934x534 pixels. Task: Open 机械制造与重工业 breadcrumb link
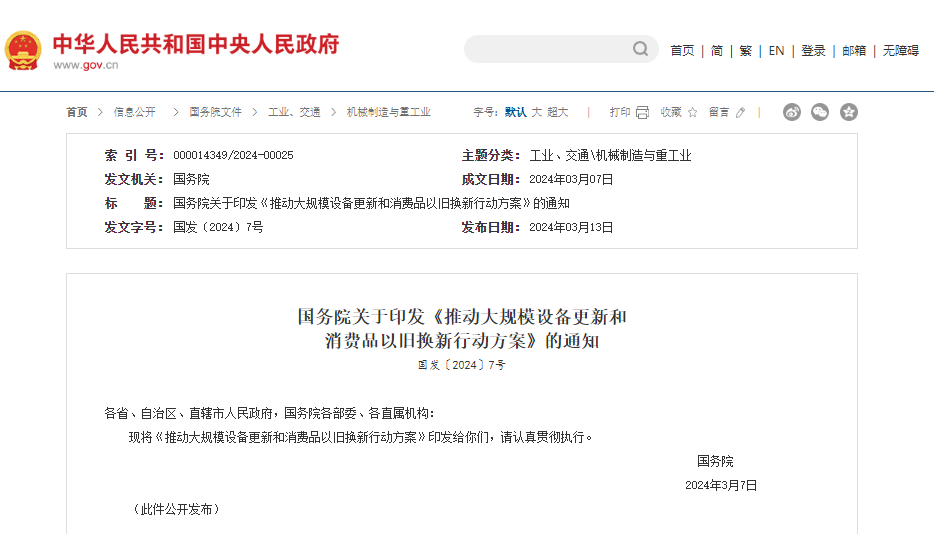pyautogui.click(x=388, y=112)
